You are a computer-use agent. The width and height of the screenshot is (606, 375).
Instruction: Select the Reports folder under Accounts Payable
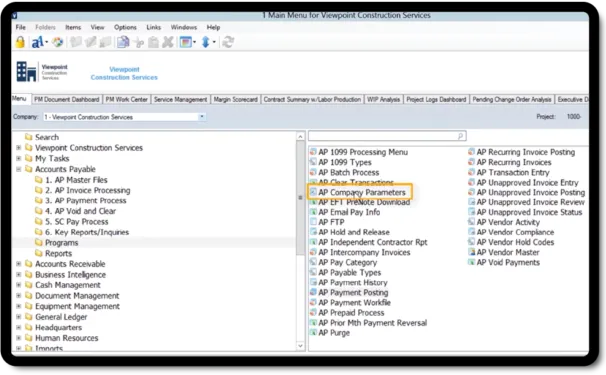[53, 254]
